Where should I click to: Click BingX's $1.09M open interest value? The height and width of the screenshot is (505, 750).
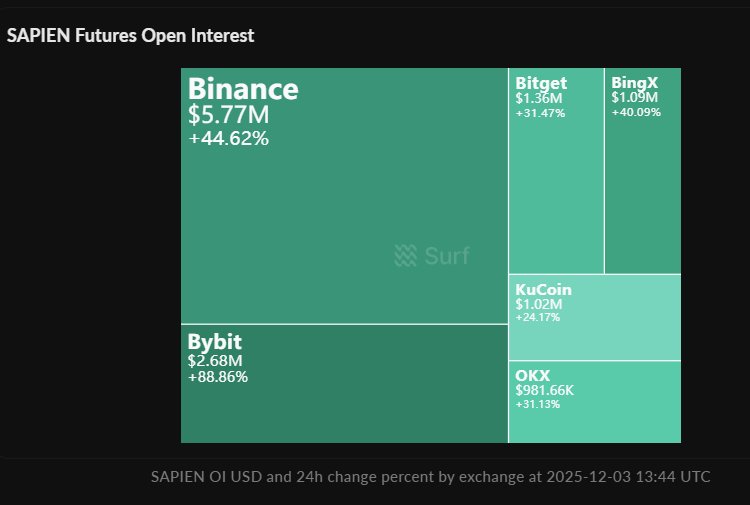pyautogui.click(x=634, y=98)
